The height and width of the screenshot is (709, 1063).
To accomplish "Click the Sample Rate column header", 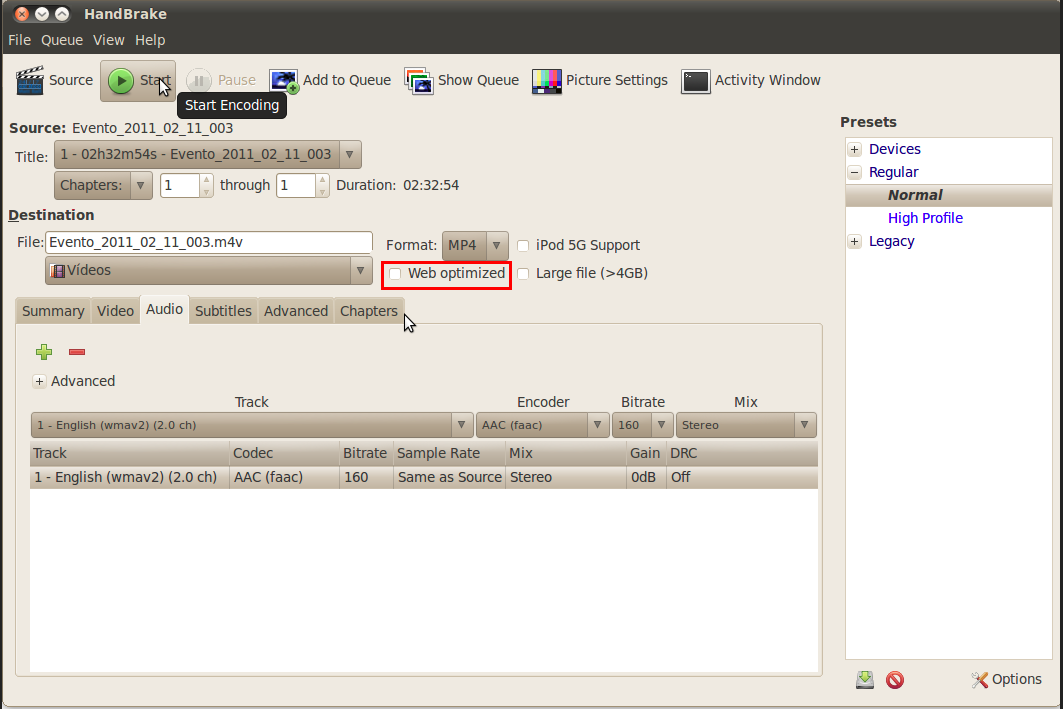I will (449, 453).
